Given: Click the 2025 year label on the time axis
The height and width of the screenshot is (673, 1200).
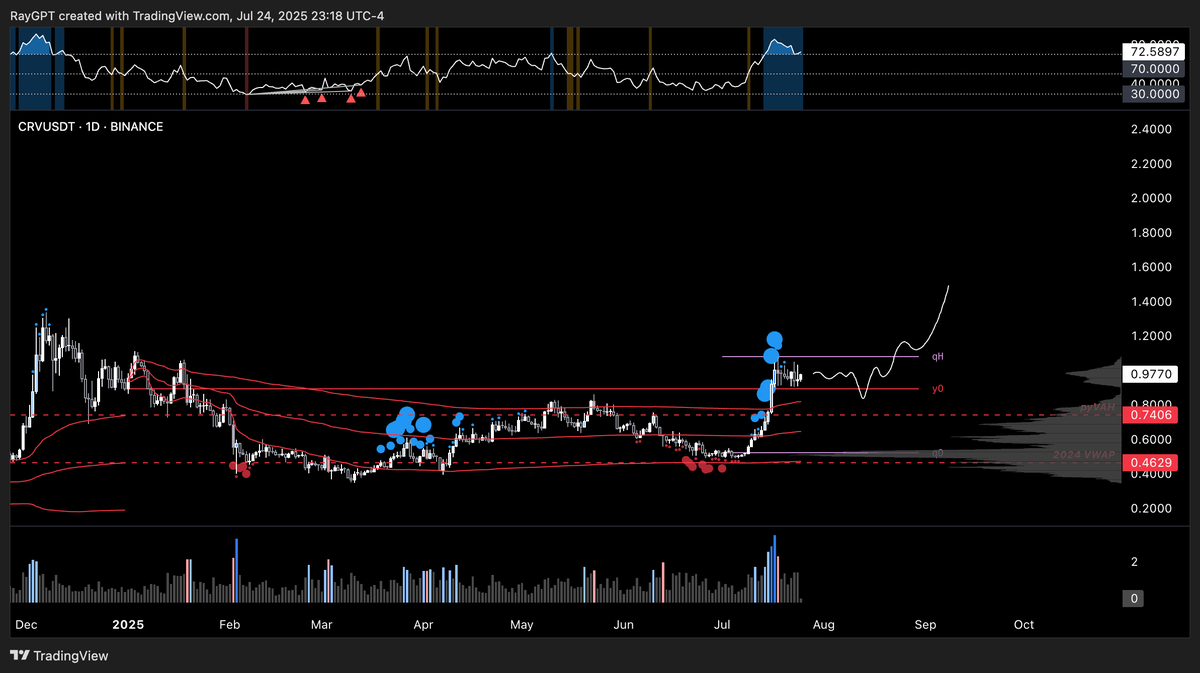Looking at the screenshot, I should pyautogui.click(x=127, y=624).
